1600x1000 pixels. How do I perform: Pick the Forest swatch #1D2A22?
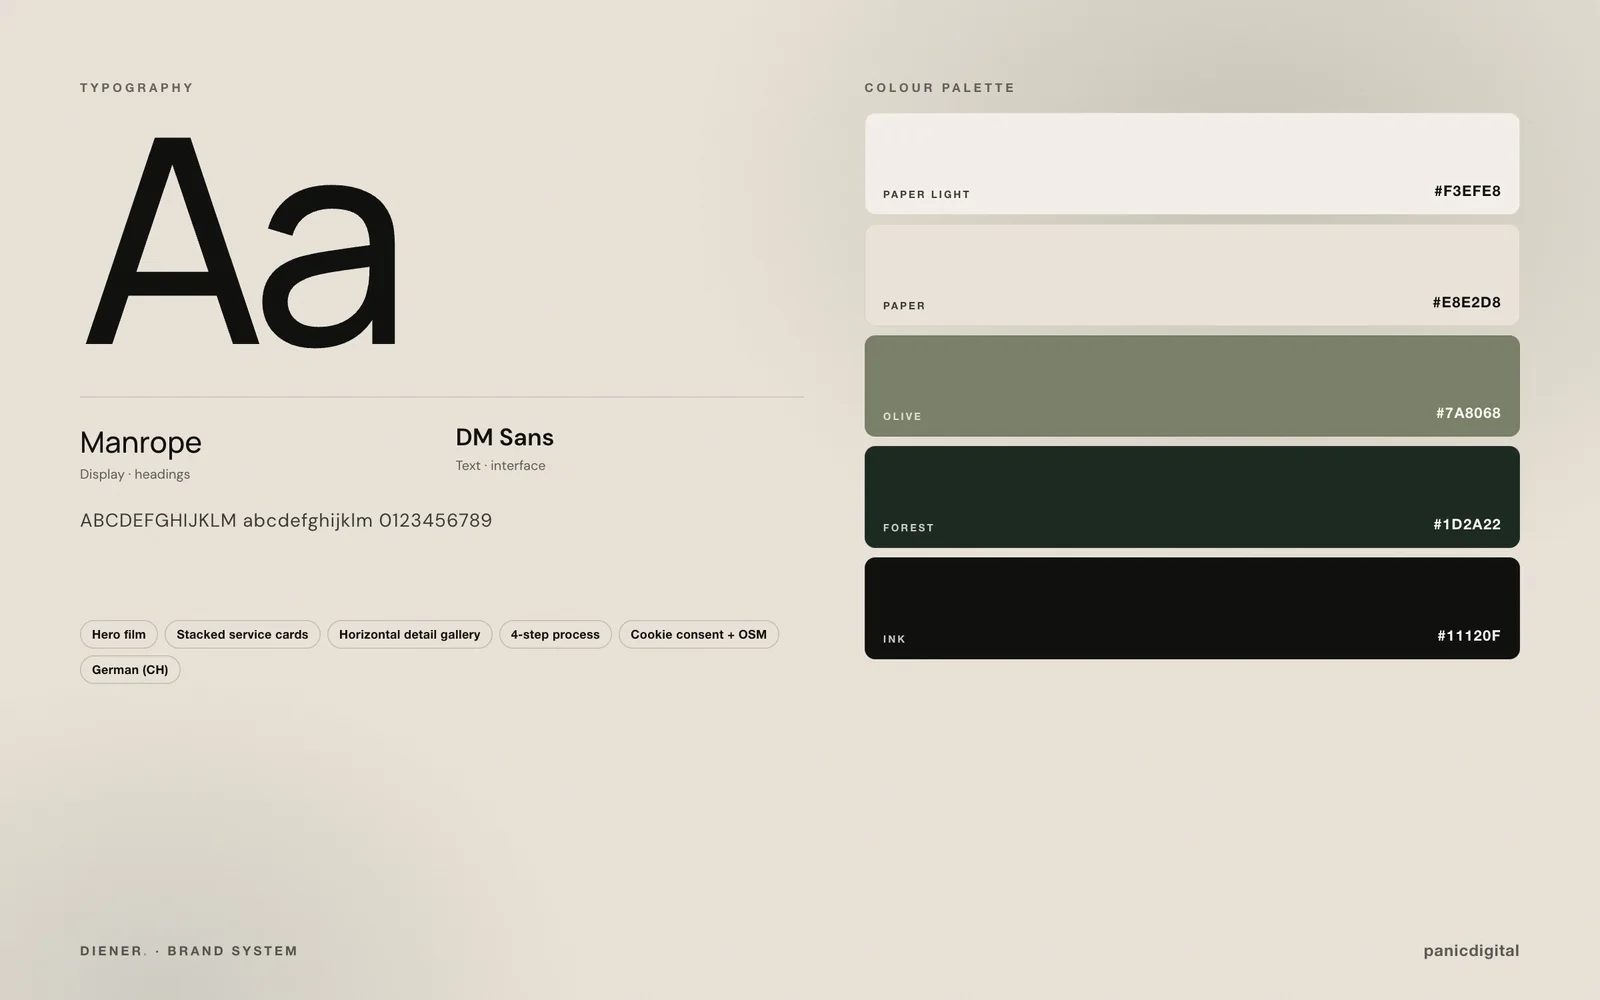tap(1192, 497)
